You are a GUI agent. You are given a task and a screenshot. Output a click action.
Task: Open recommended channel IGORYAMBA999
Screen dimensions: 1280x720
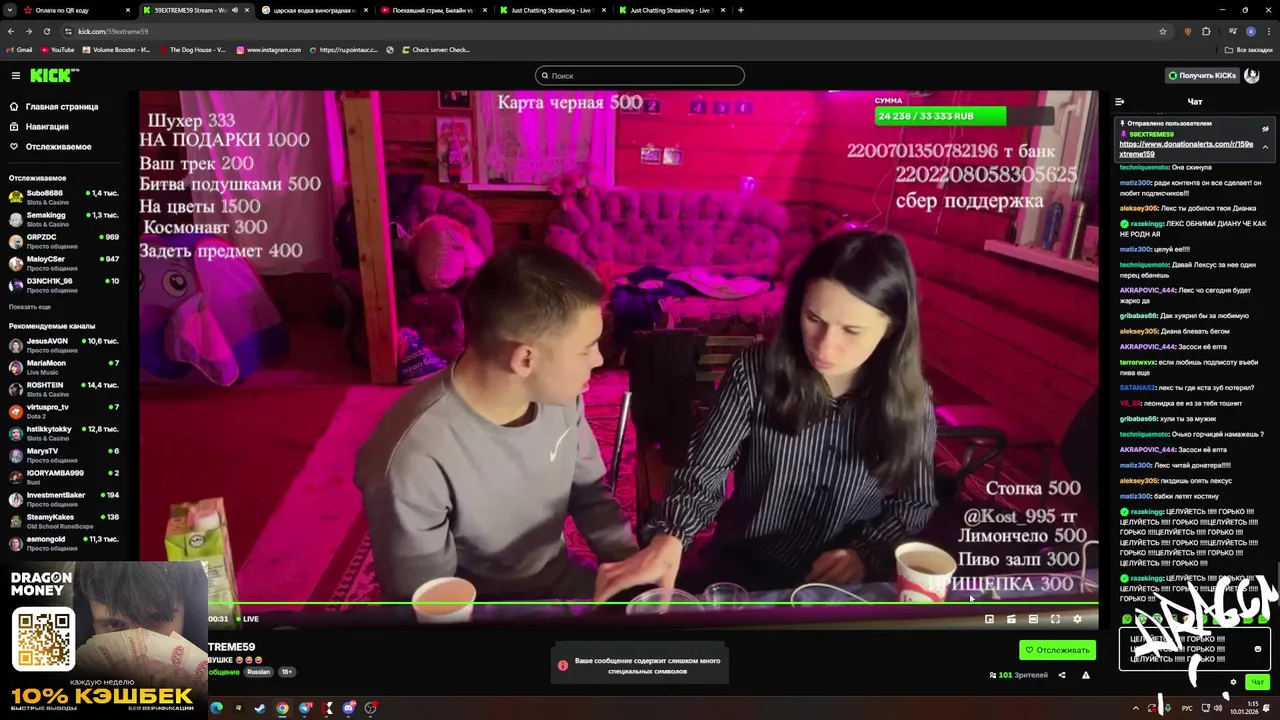point(64,477)
